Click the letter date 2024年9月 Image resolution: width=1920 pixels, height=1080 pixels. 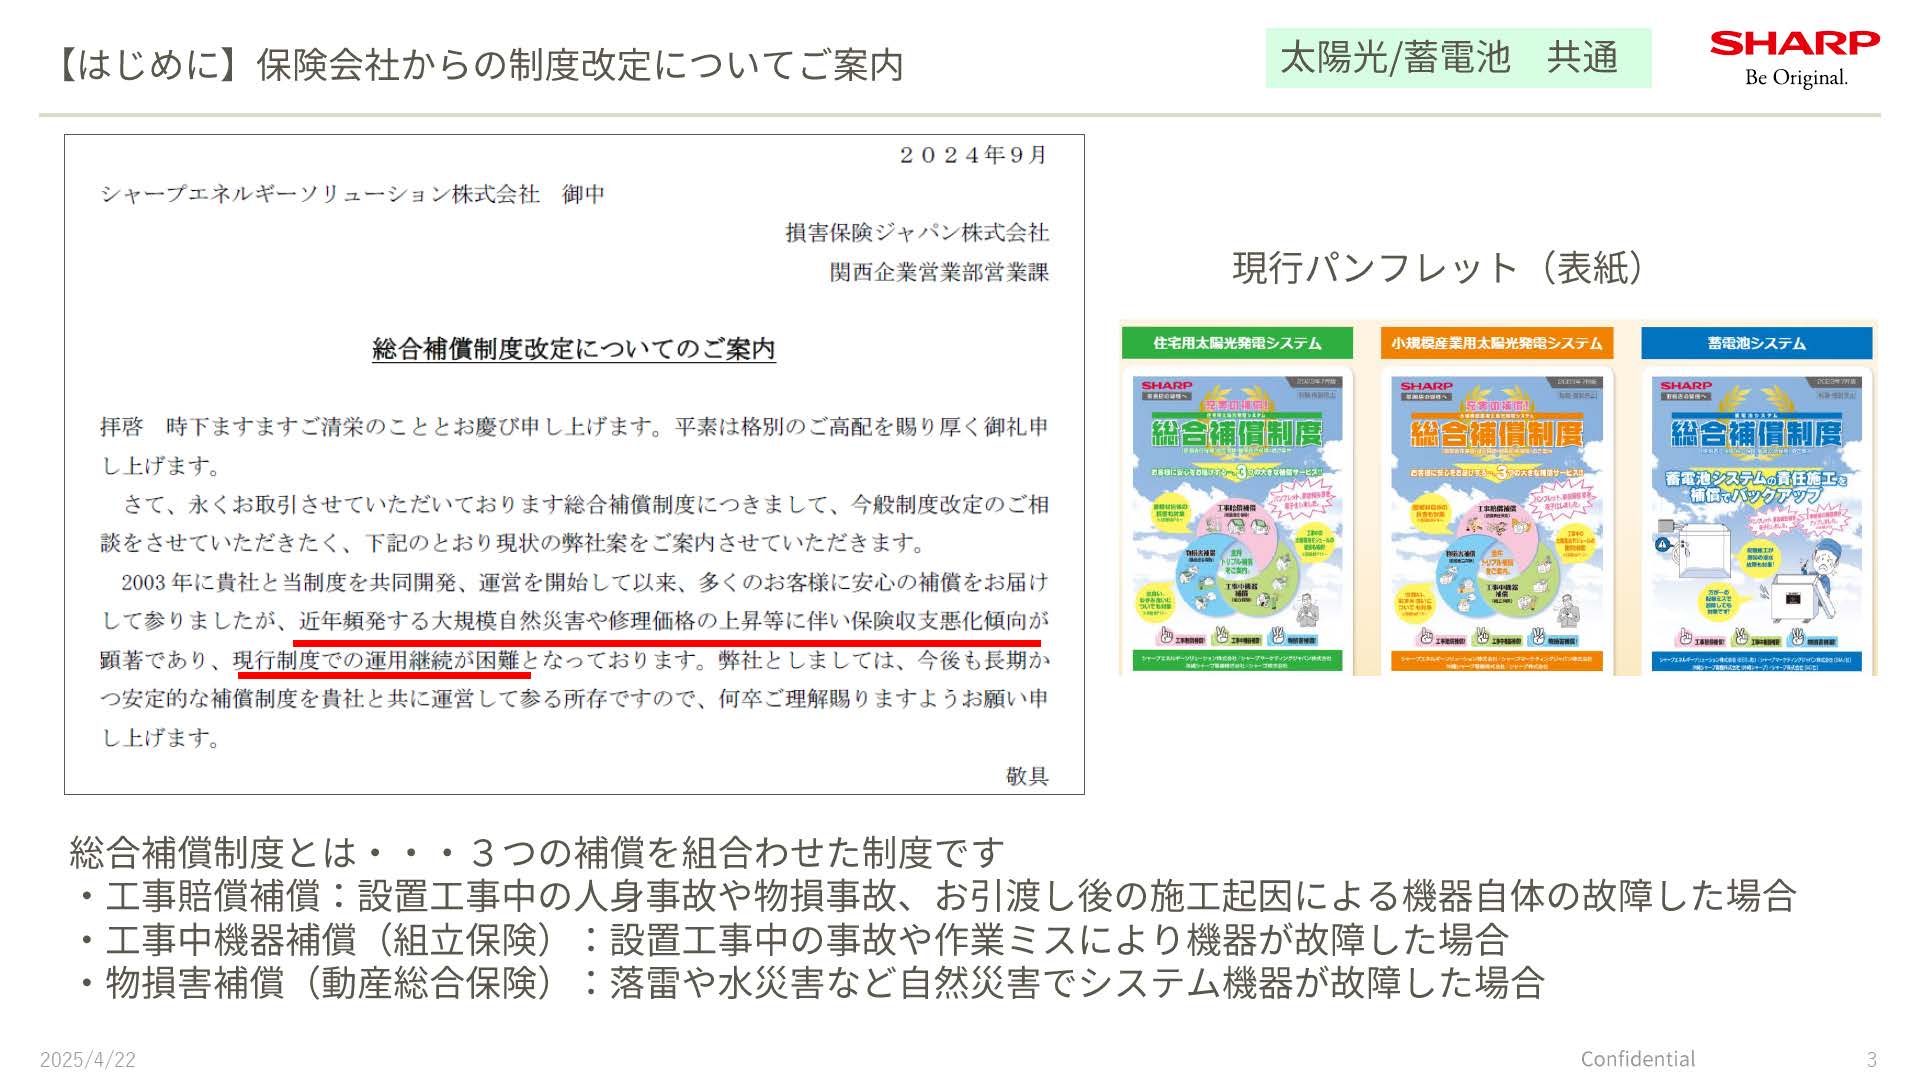coord(972,155)
